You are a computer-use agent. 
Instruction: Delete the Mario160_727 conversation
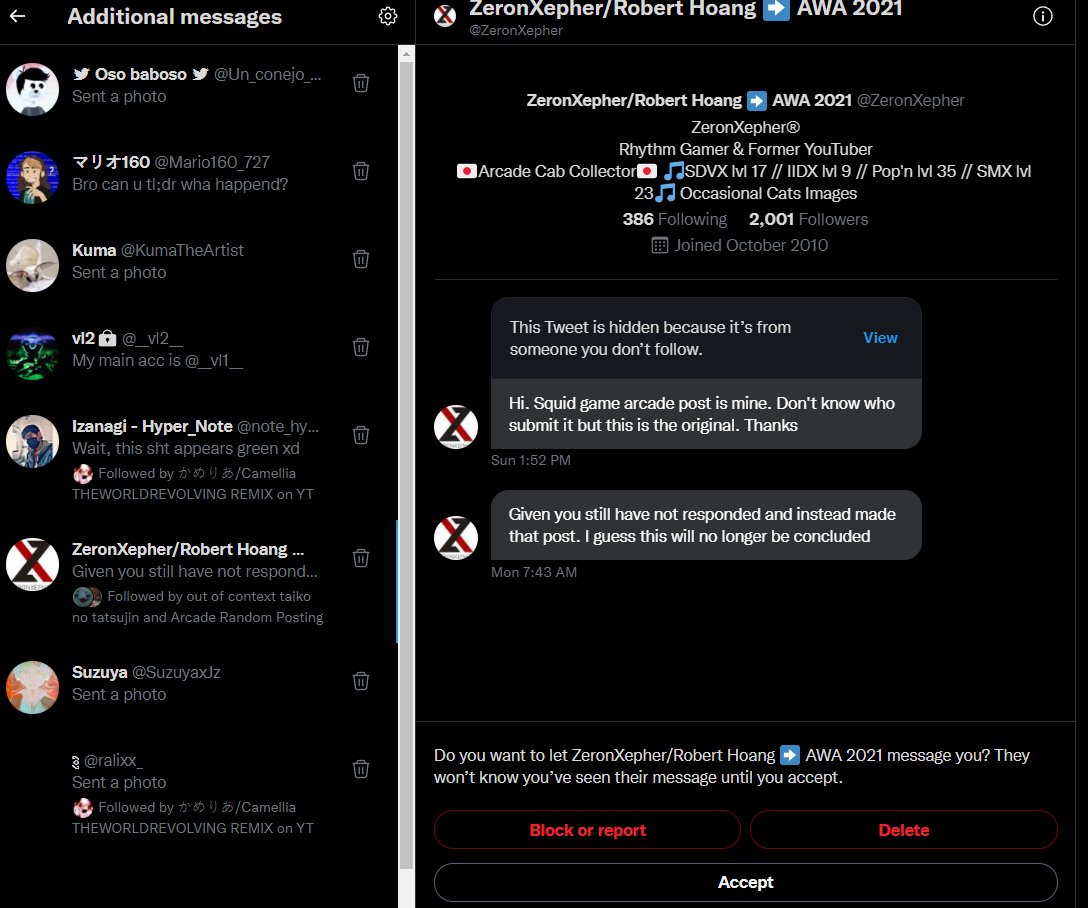tap(361, 171)
